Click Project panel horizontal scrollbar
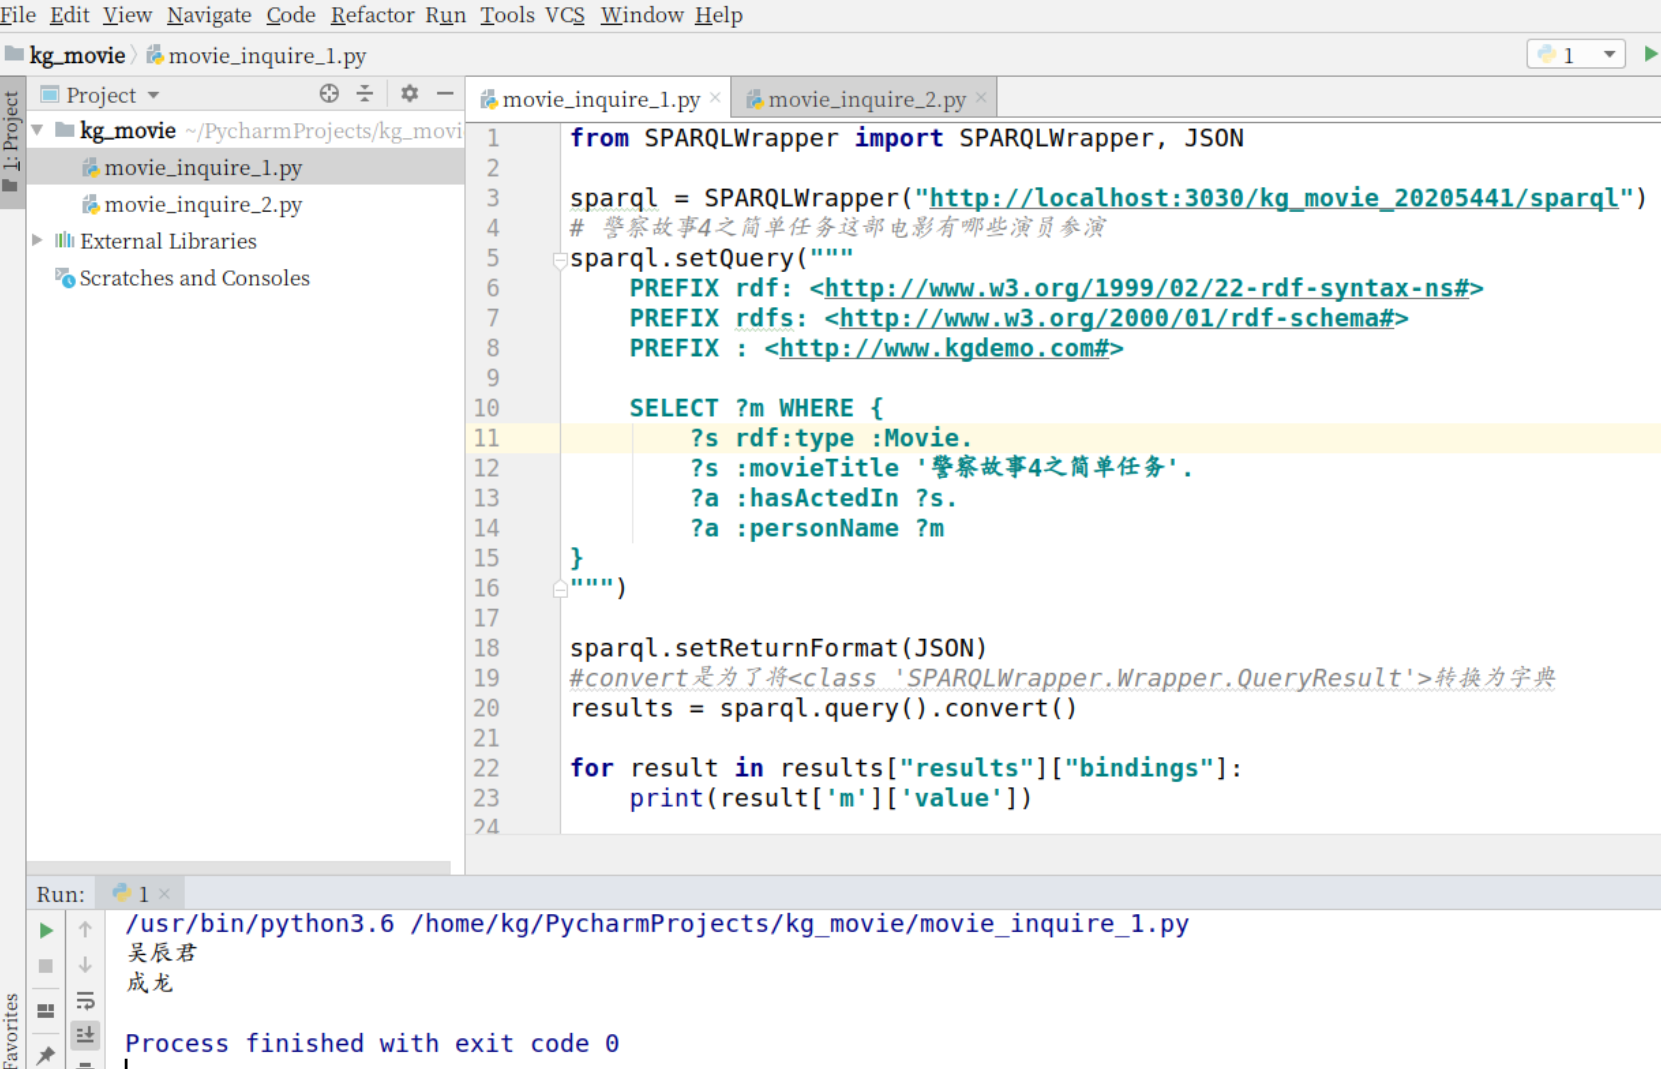This screenshot has height=1069, width=1661. coord(238,867)
